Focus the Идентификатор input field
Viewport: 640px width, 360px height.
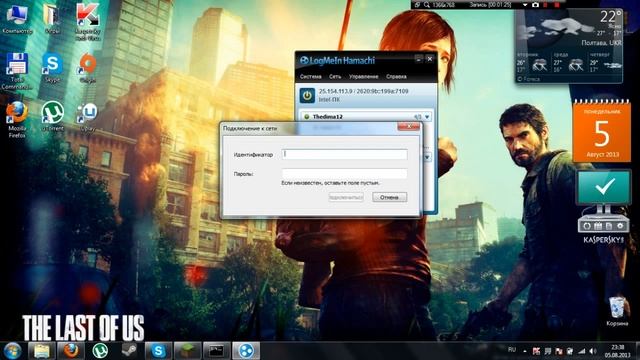pyautogui.click(x=344, y=154)
